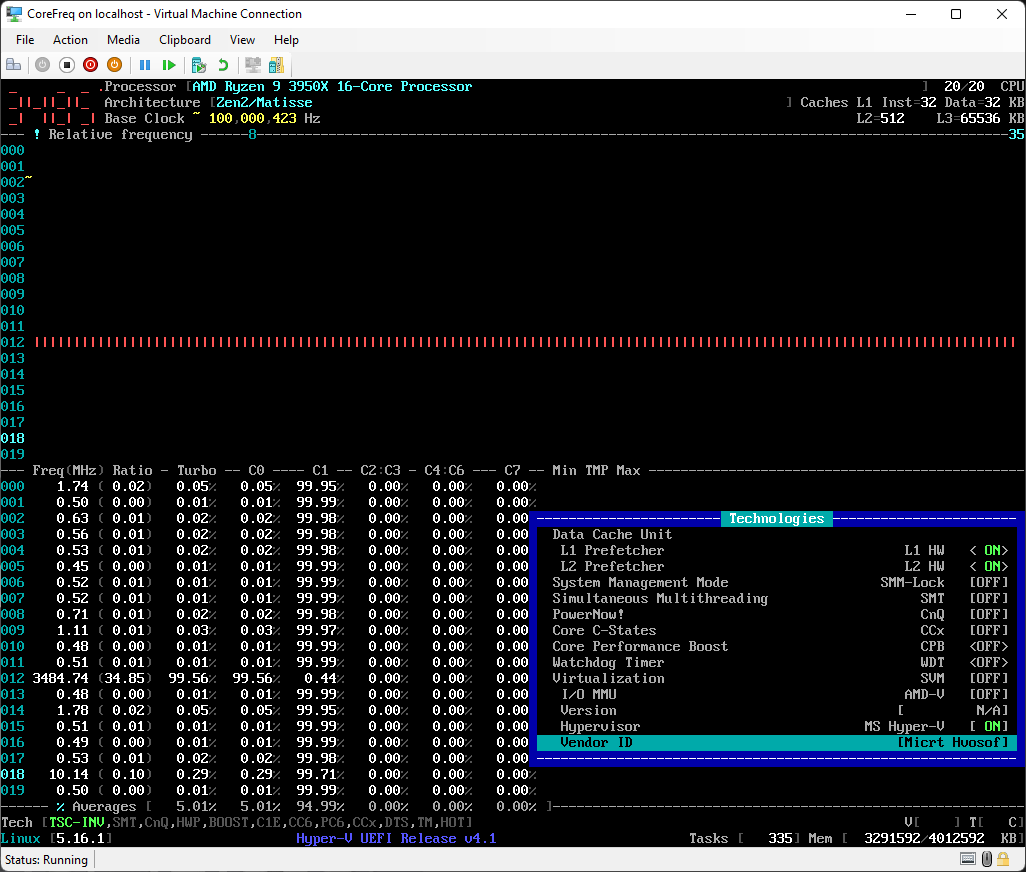Click the Technologies panel title

click(x=777, y=519)
